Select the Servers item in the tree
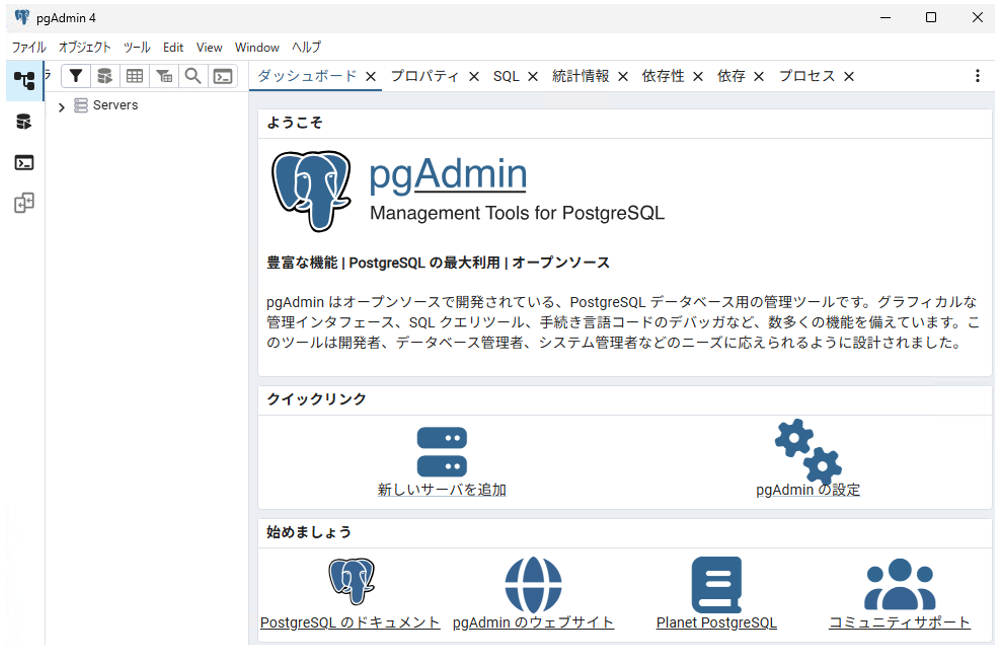Viewport: 995px width, 645px height. click(x=115, y=105)
